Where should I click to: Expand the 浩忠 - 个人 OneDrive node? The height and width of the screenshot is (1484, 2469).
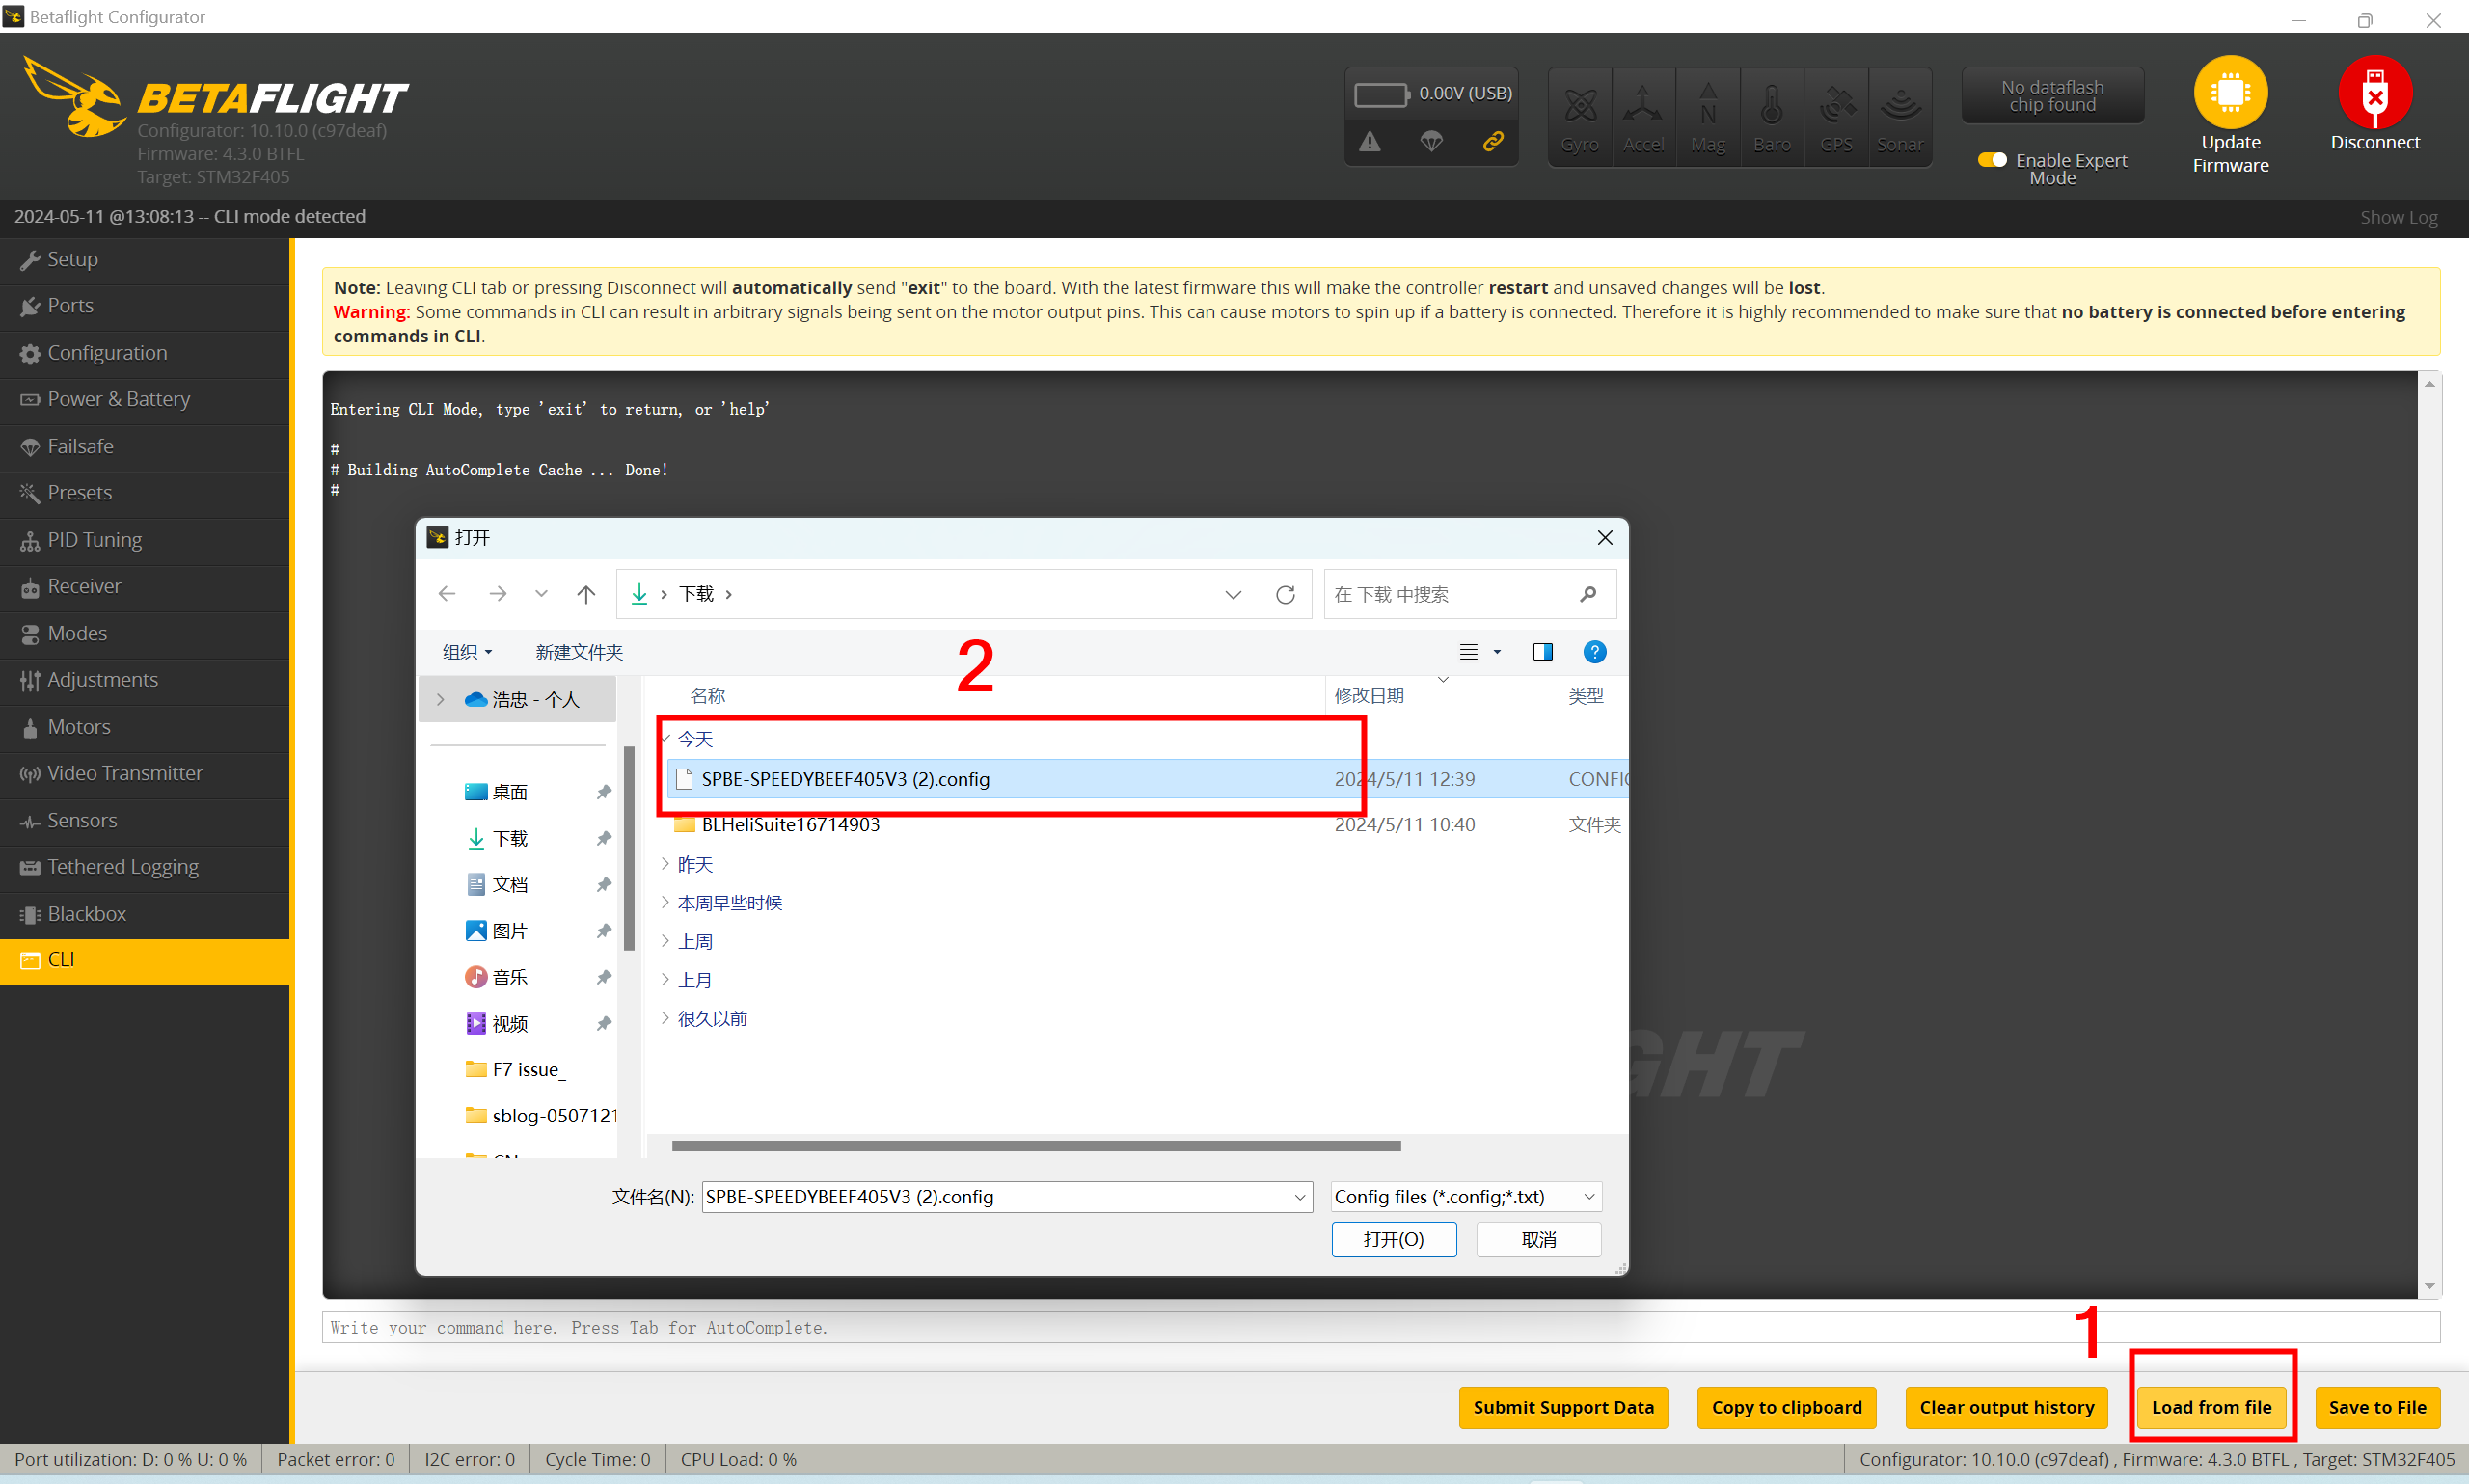coord(440,700)
